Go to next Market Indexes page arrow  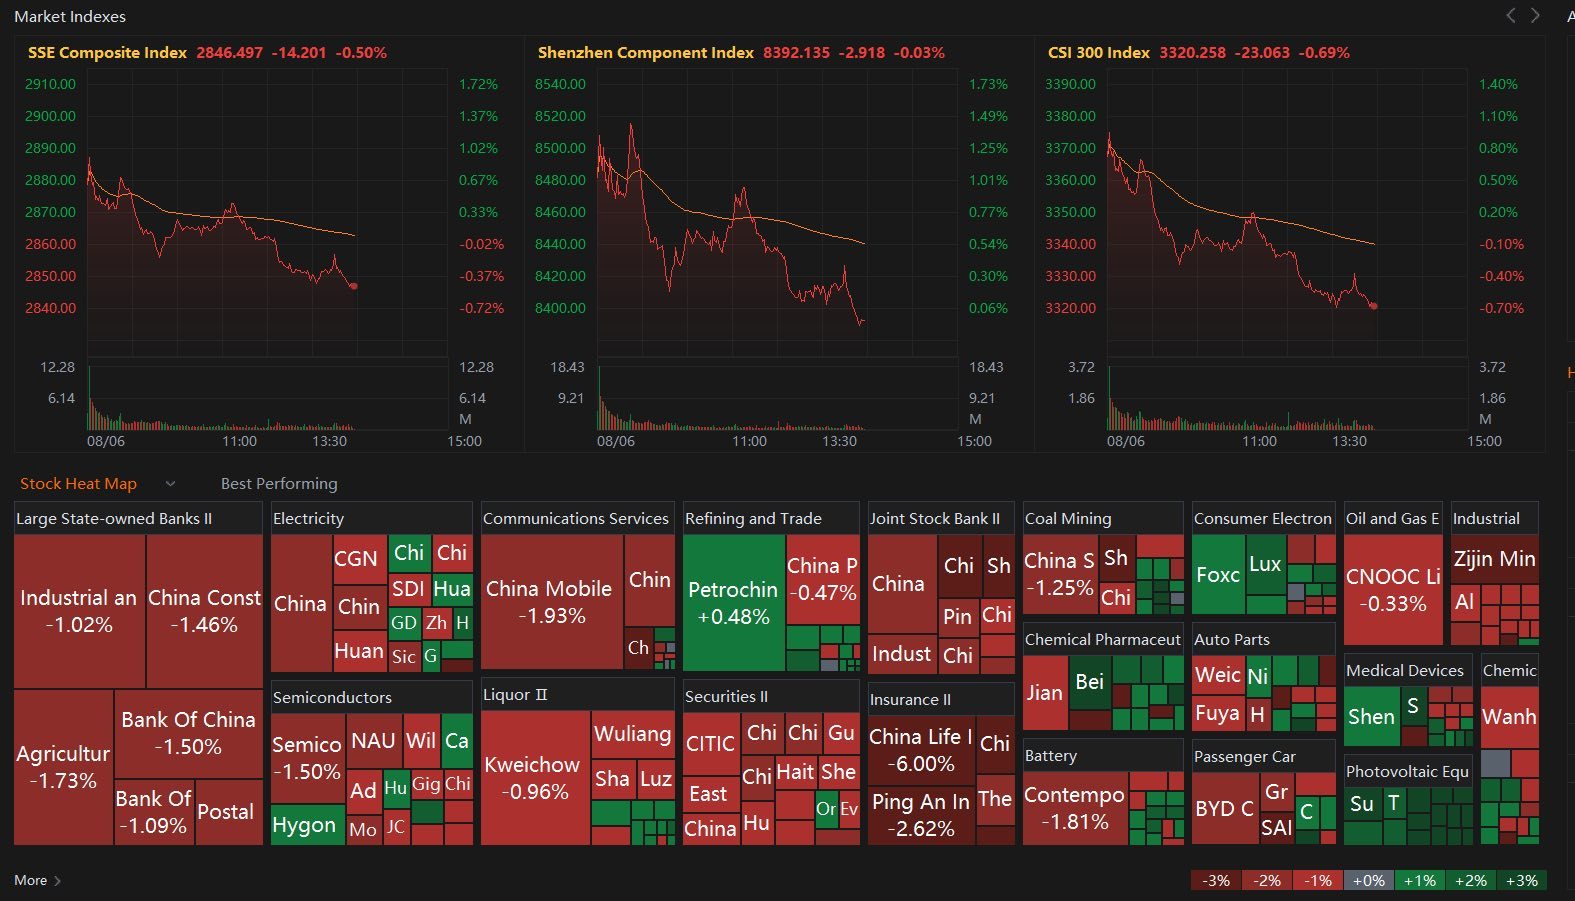point(1535,15)
